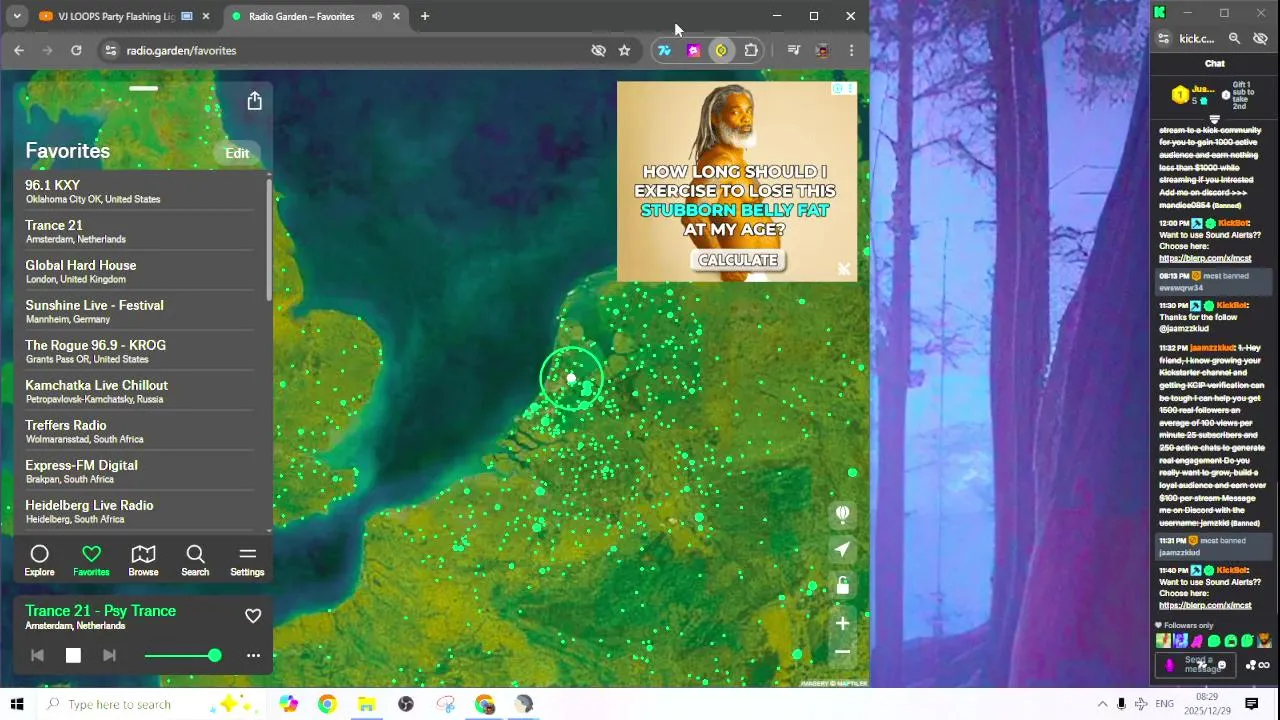Open the yellow circular arrows extension

click(x=721, y=50)
